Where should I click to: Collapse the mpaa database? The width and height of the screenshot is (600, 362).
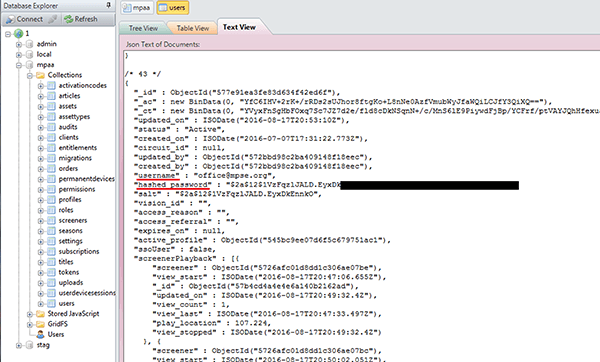[x=18, y=65]
